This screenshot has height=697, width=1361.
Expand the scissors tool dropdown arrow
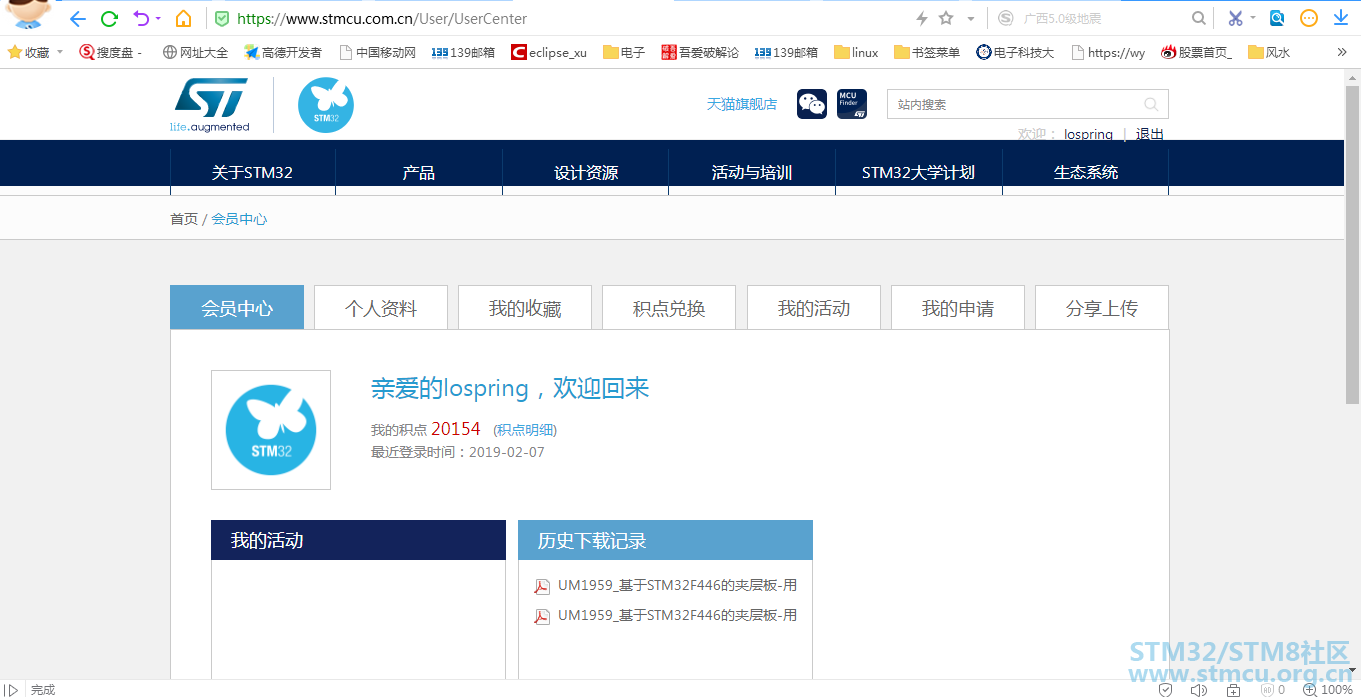(x=1252, y=18)
